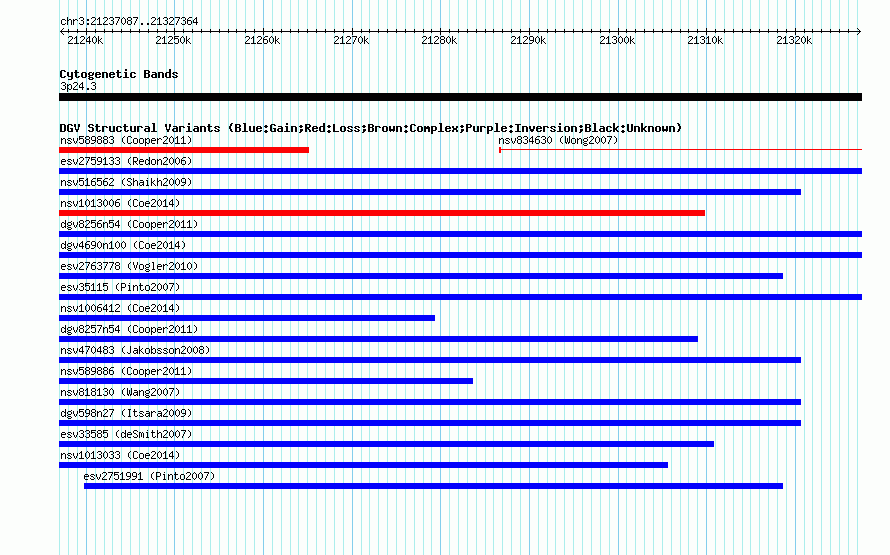Screen dimensions: 890x555
Task: Click the nsv1006412 (Coe2014) blue gain bar
Action: (x=247, y=318)
